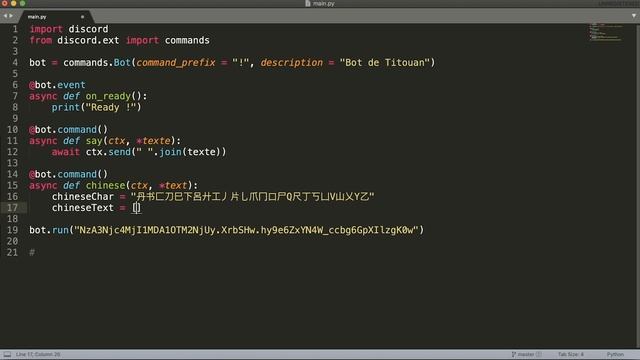Click line number 21 in the gutter
This screenshot has width=640, height=360.
point(12,252)
